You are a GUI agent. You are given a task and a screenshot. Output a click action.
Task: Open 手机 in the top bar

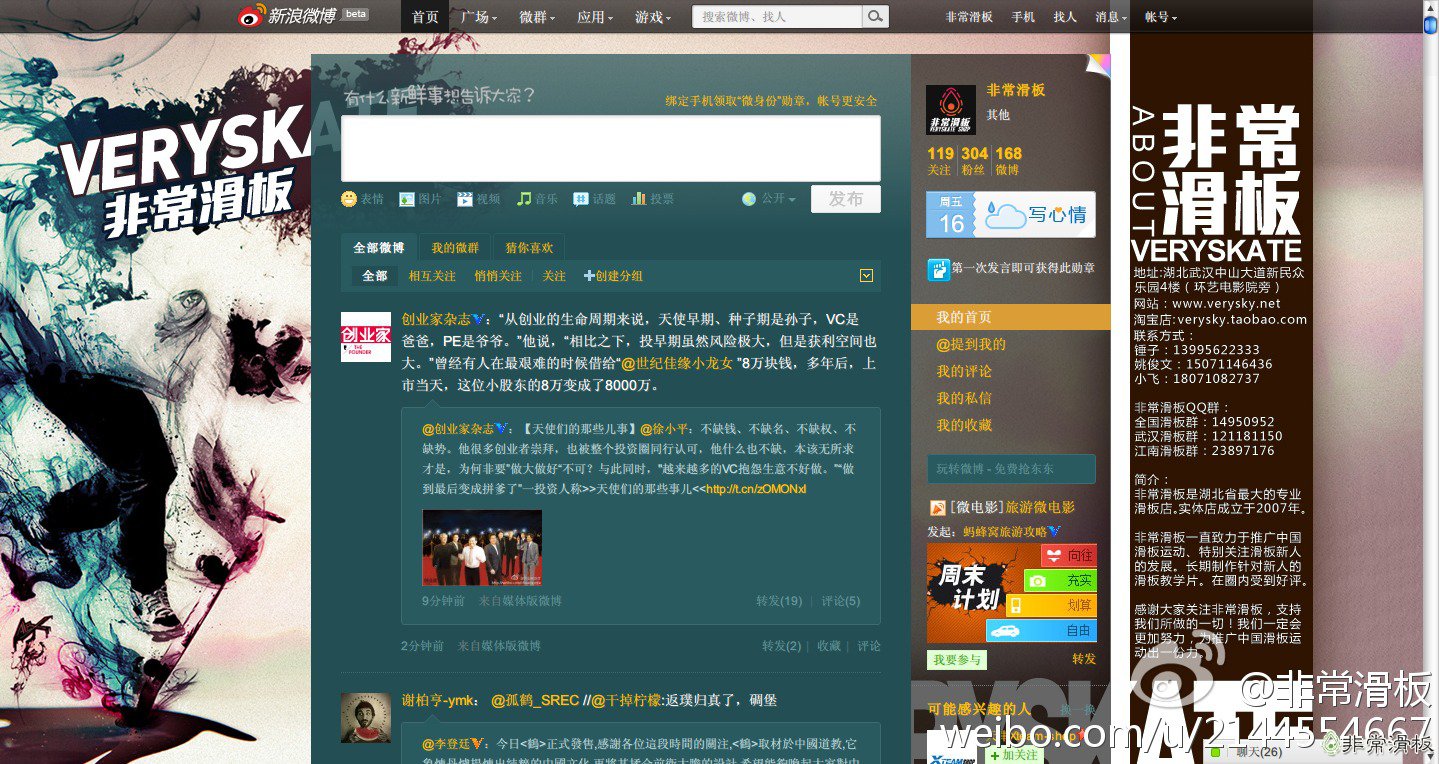pyautogui.click(x=1023, y=17)
